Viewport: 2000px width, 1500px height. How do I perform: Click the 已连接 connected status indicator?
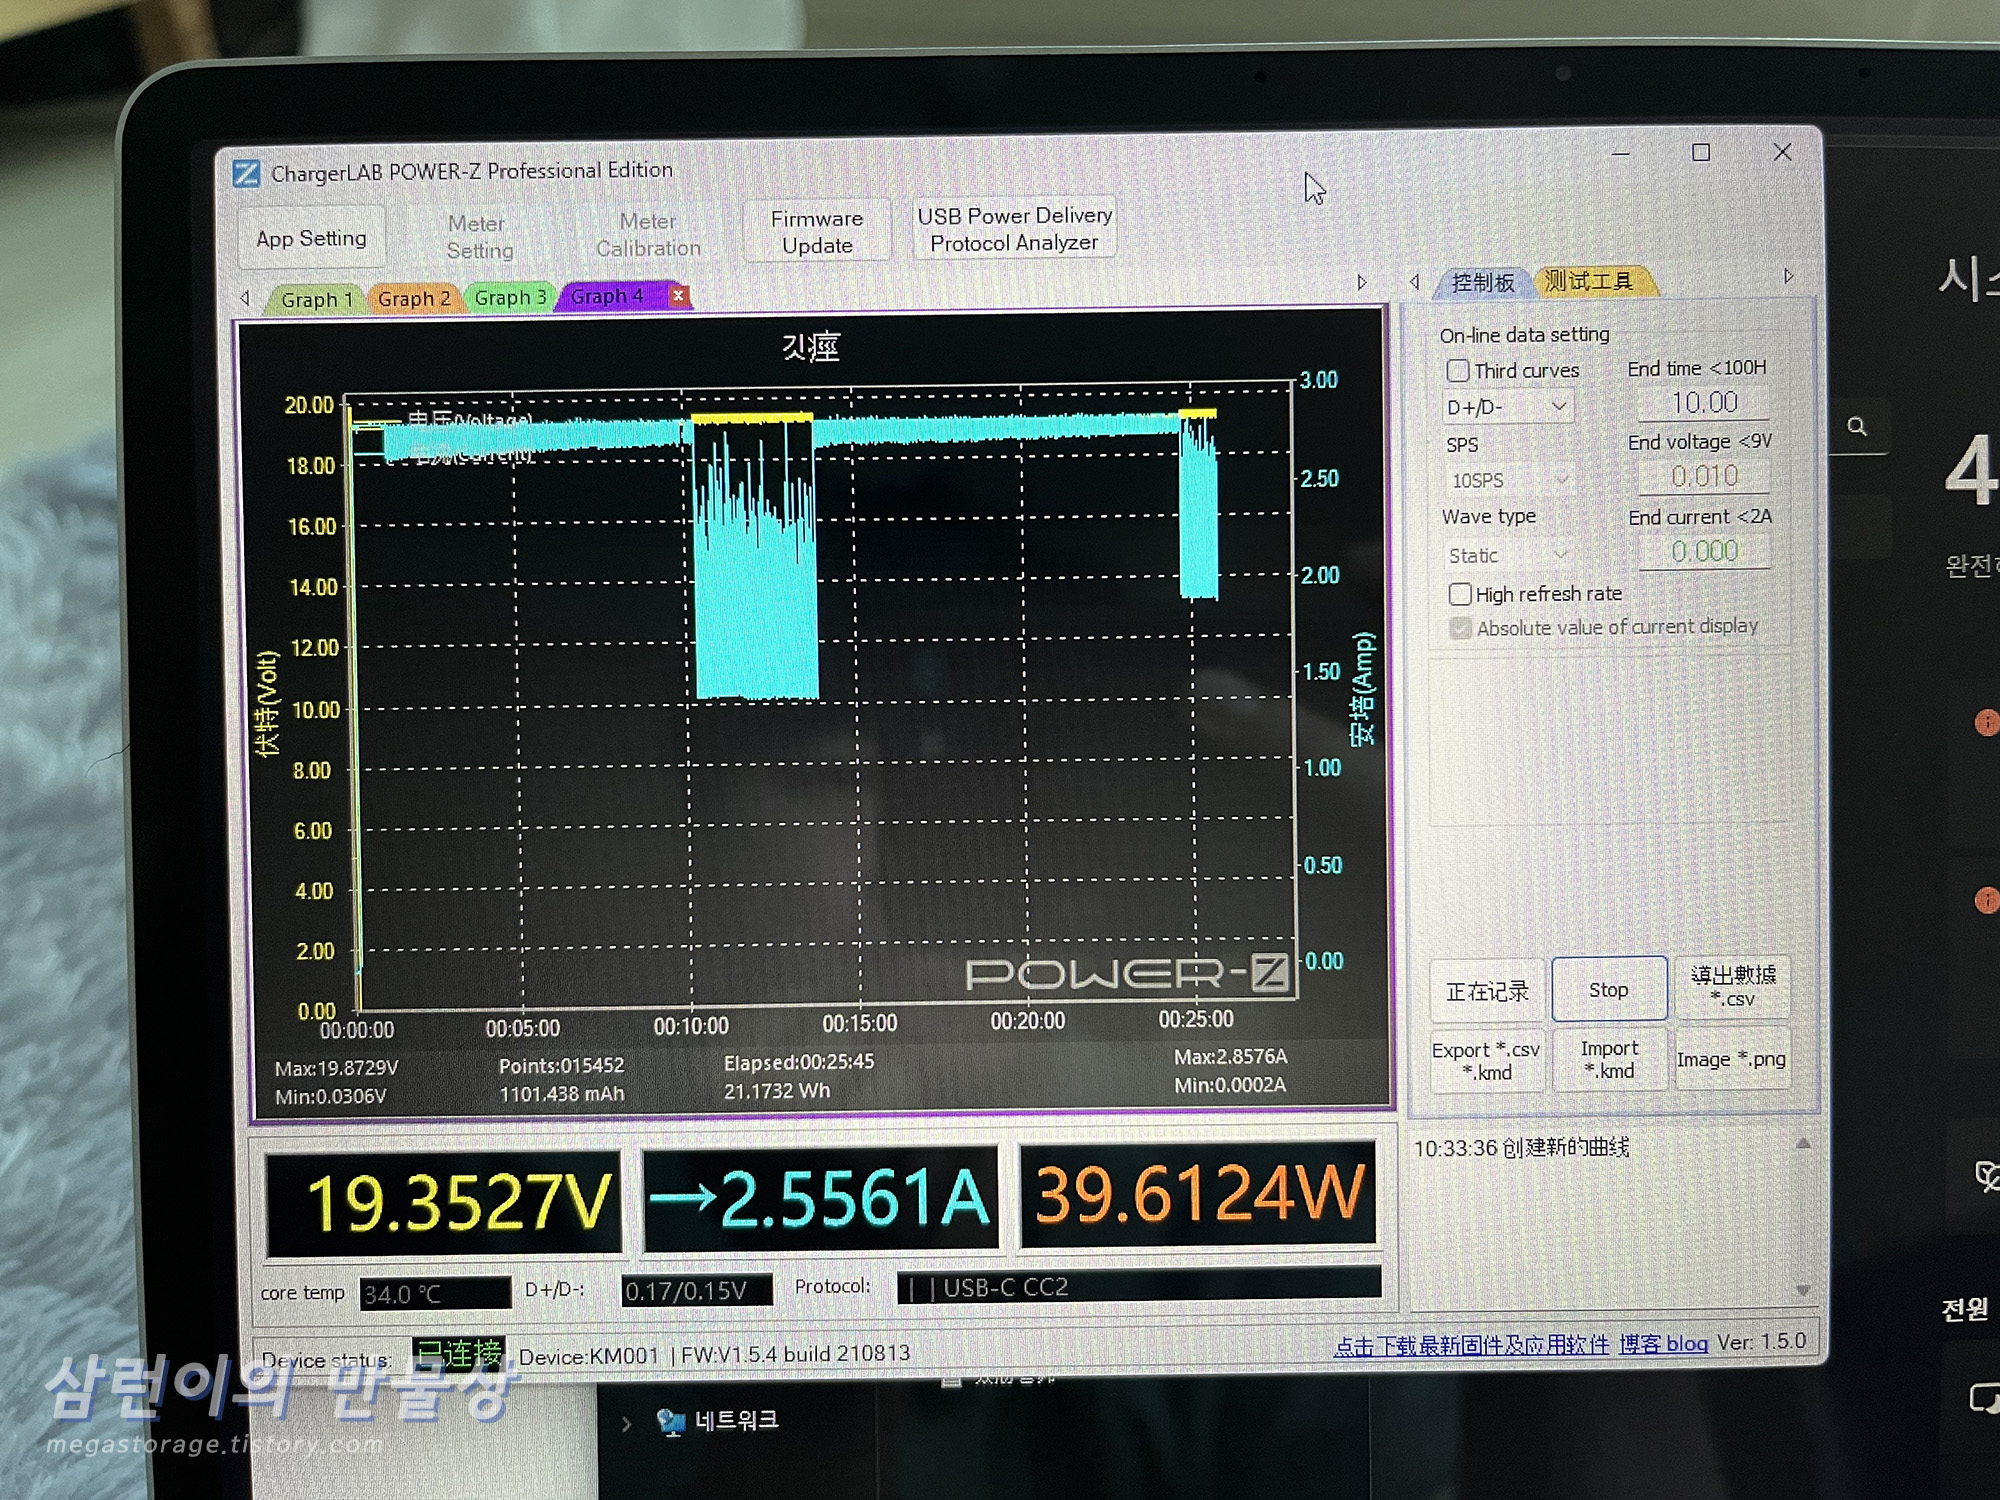pos(459,1355)
